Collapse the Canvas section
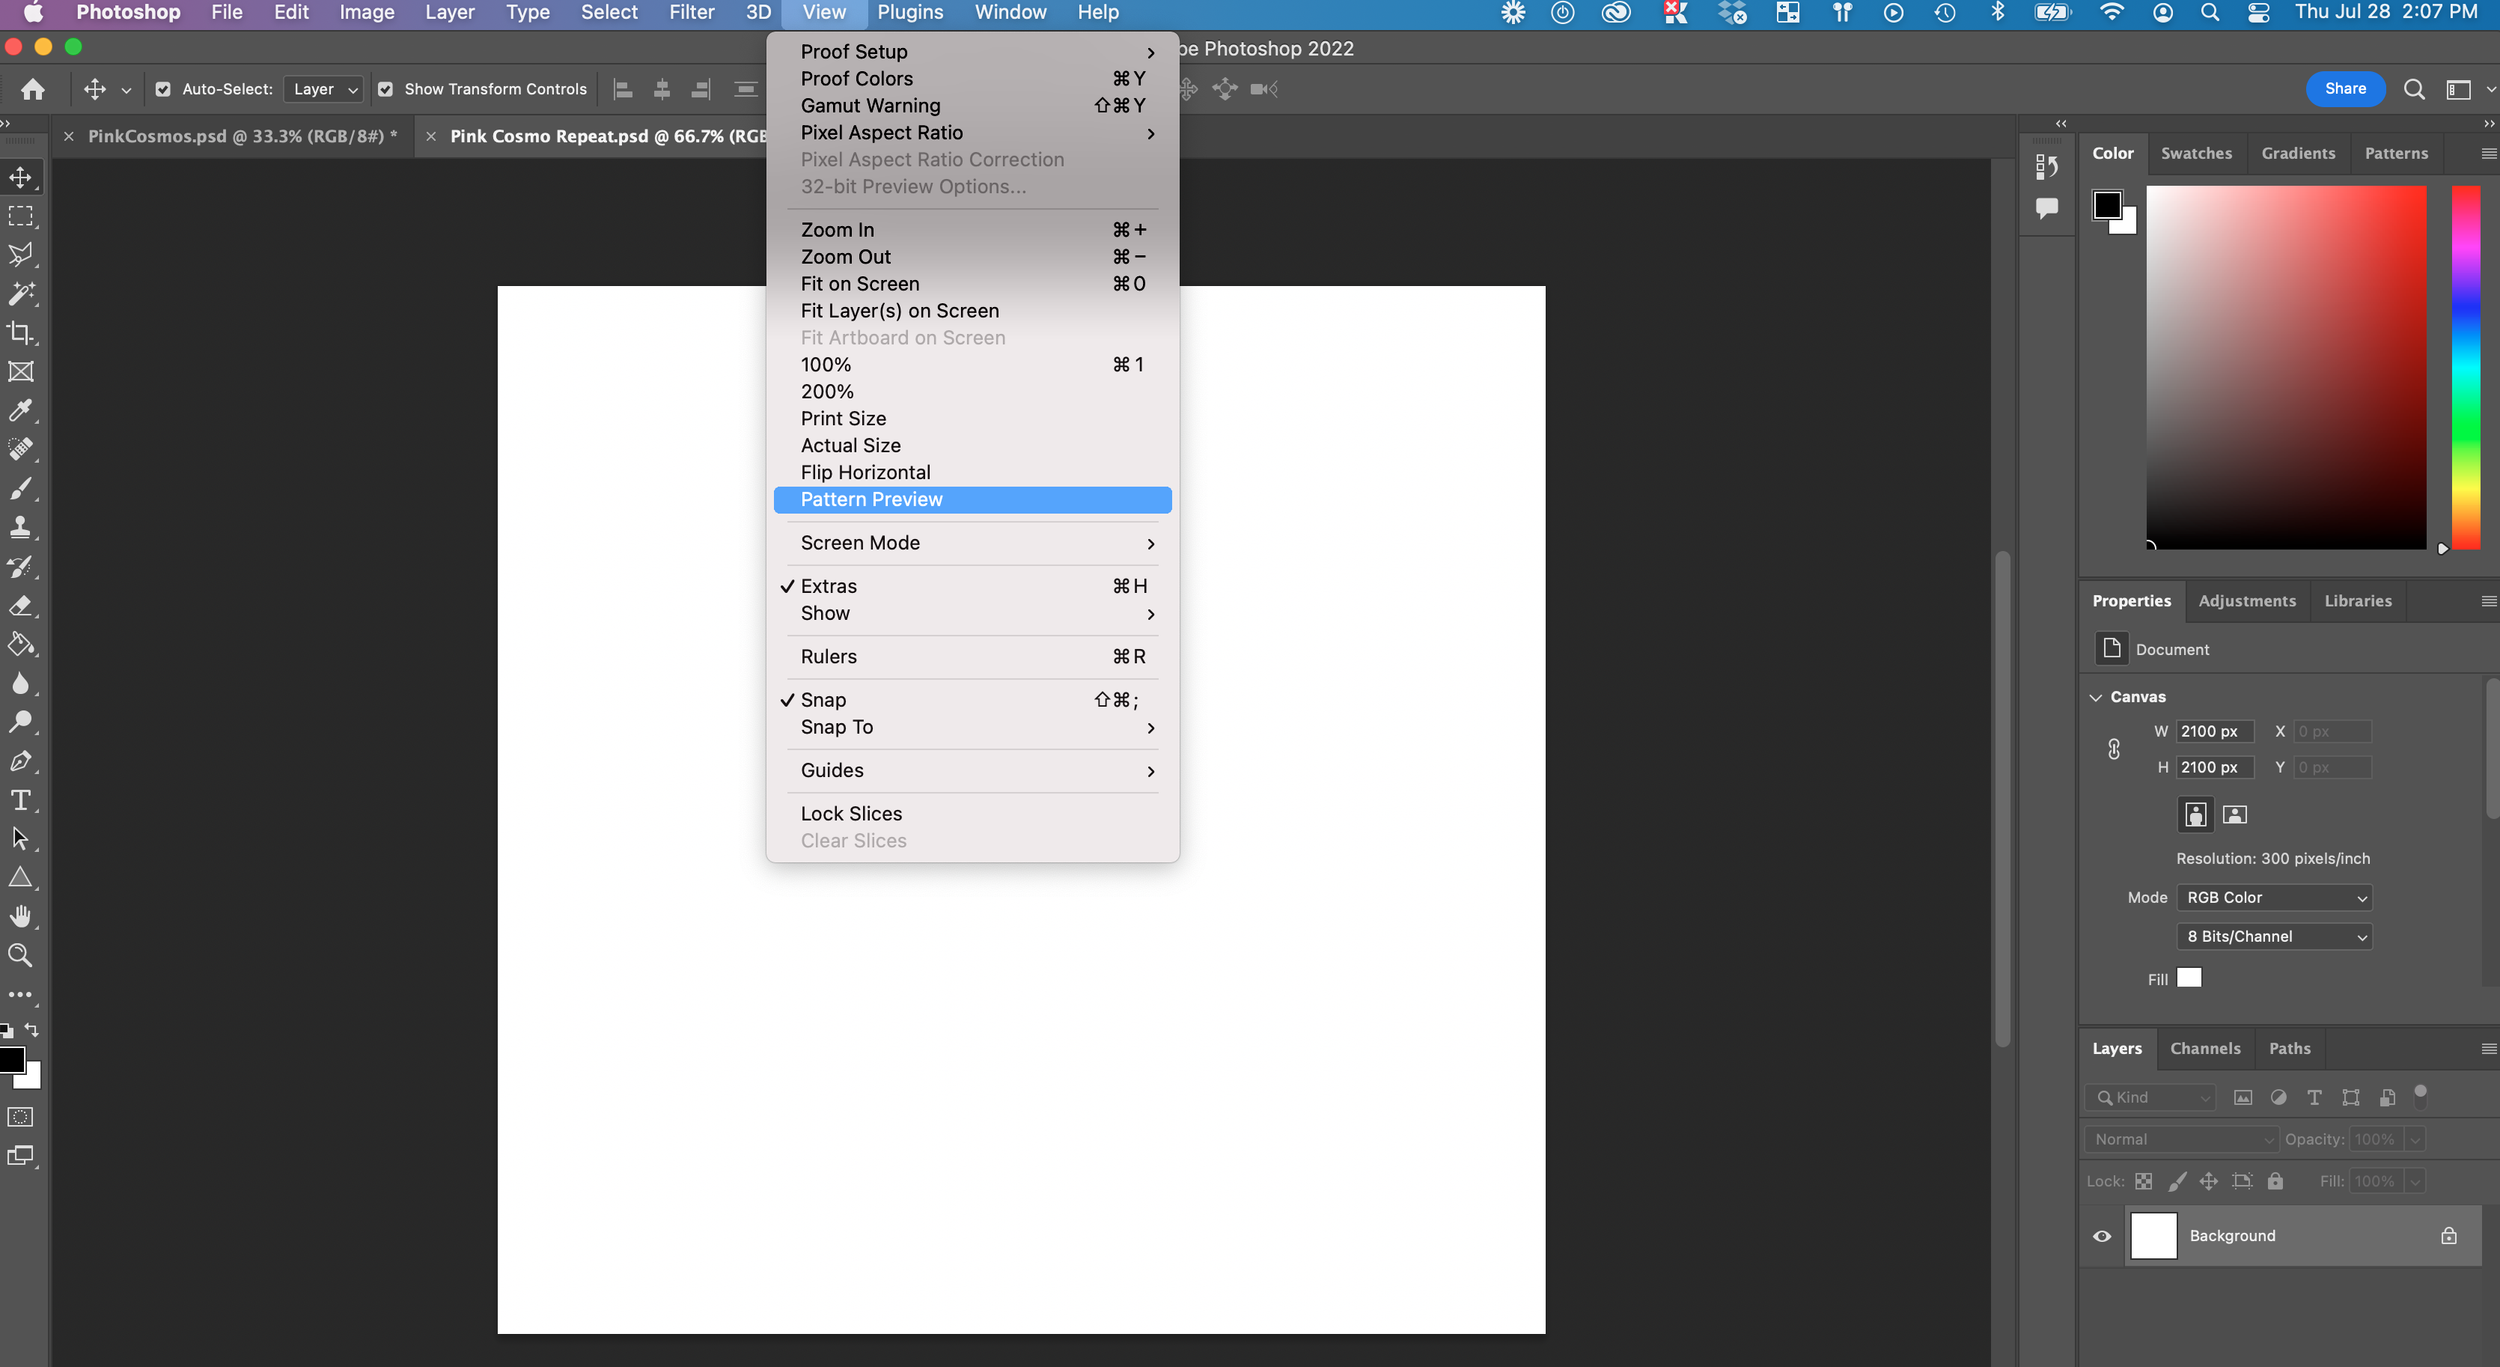The height and width of the screenshot is (1367, 2500). pos(2096,697)
